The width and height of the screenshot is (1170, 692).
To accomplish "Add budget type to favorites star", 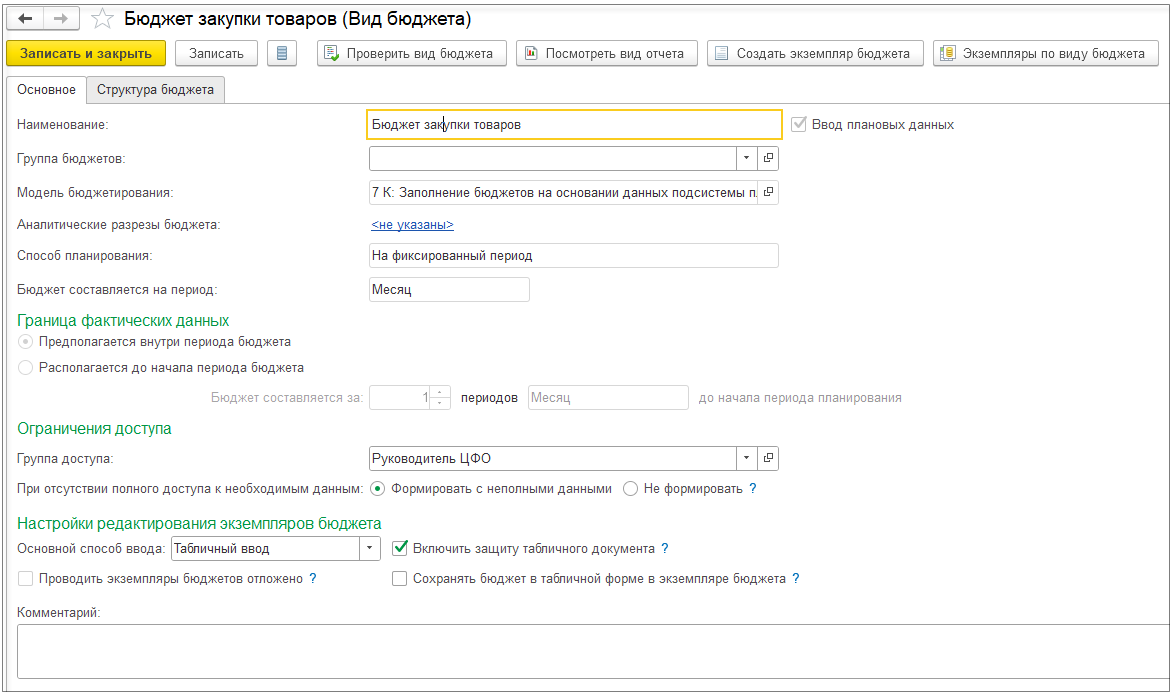I will point(102,20).
